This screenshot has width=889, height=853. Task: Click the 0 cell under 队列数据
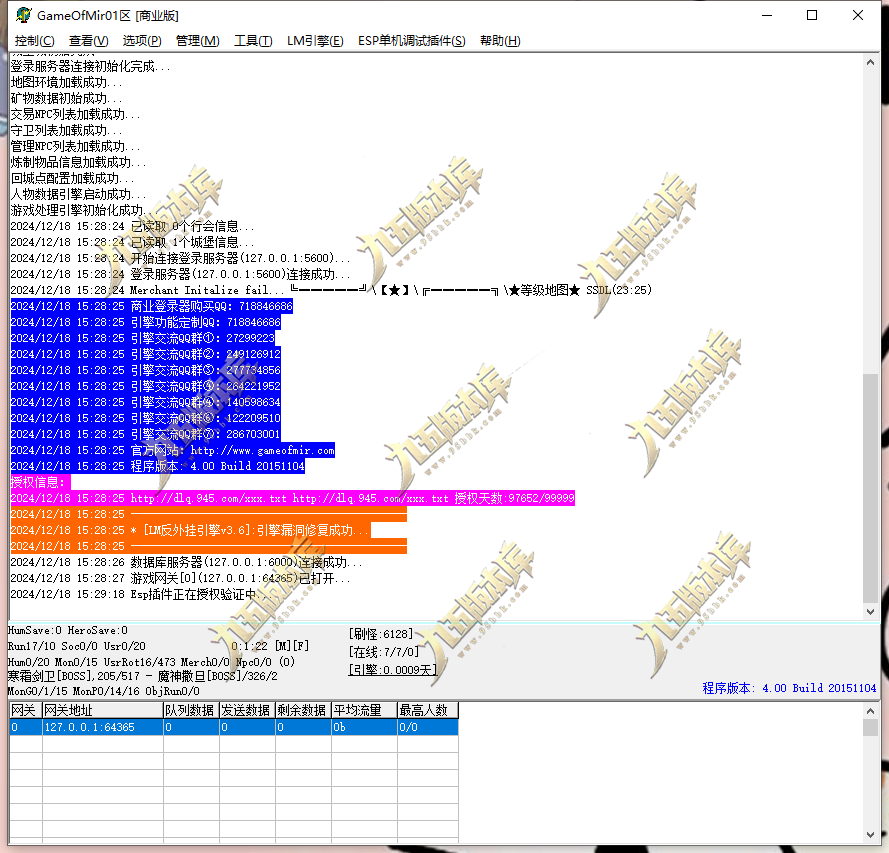click(191, 727)
